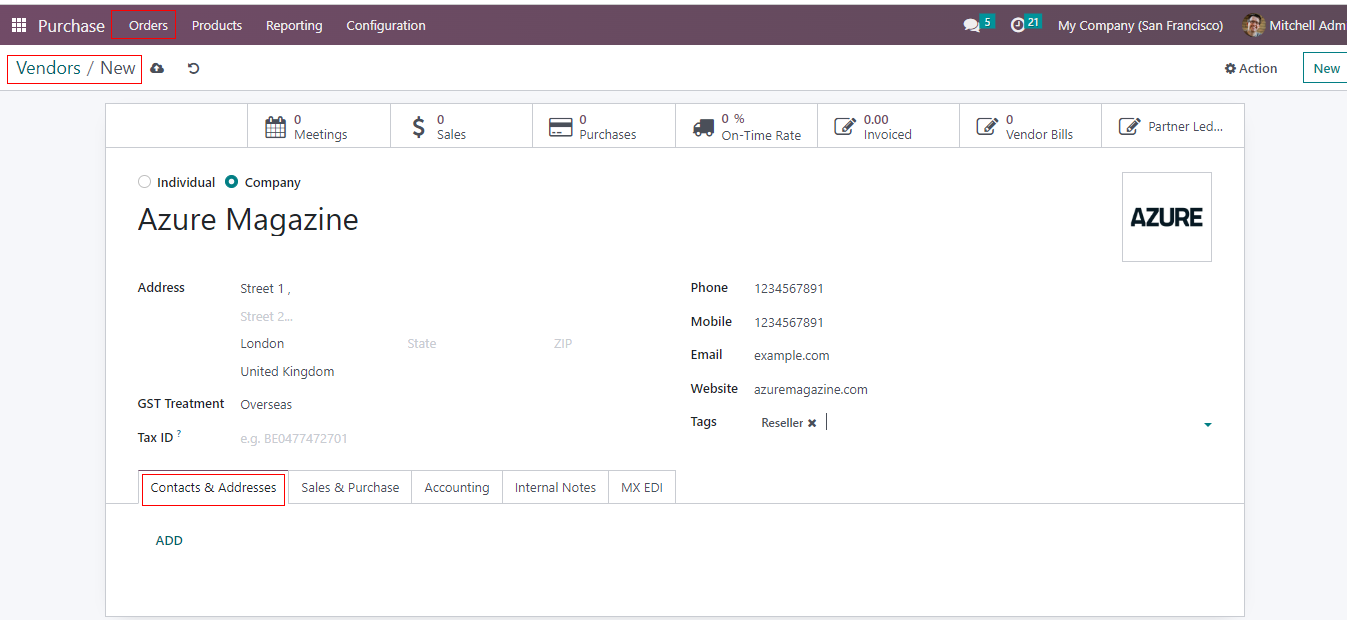Expand the Tags dropdown arrow
Viewport: 1347px width, 620px height.
click(1207, 425)
